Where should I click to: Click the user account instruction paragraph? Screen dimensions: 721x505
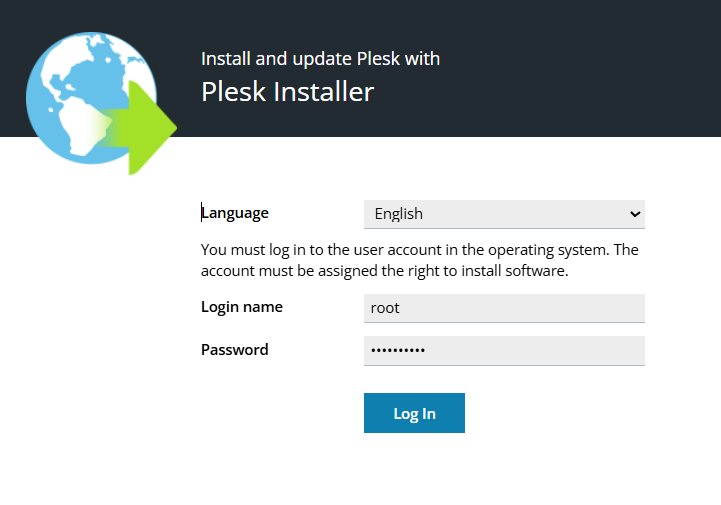tap(419, 260)
